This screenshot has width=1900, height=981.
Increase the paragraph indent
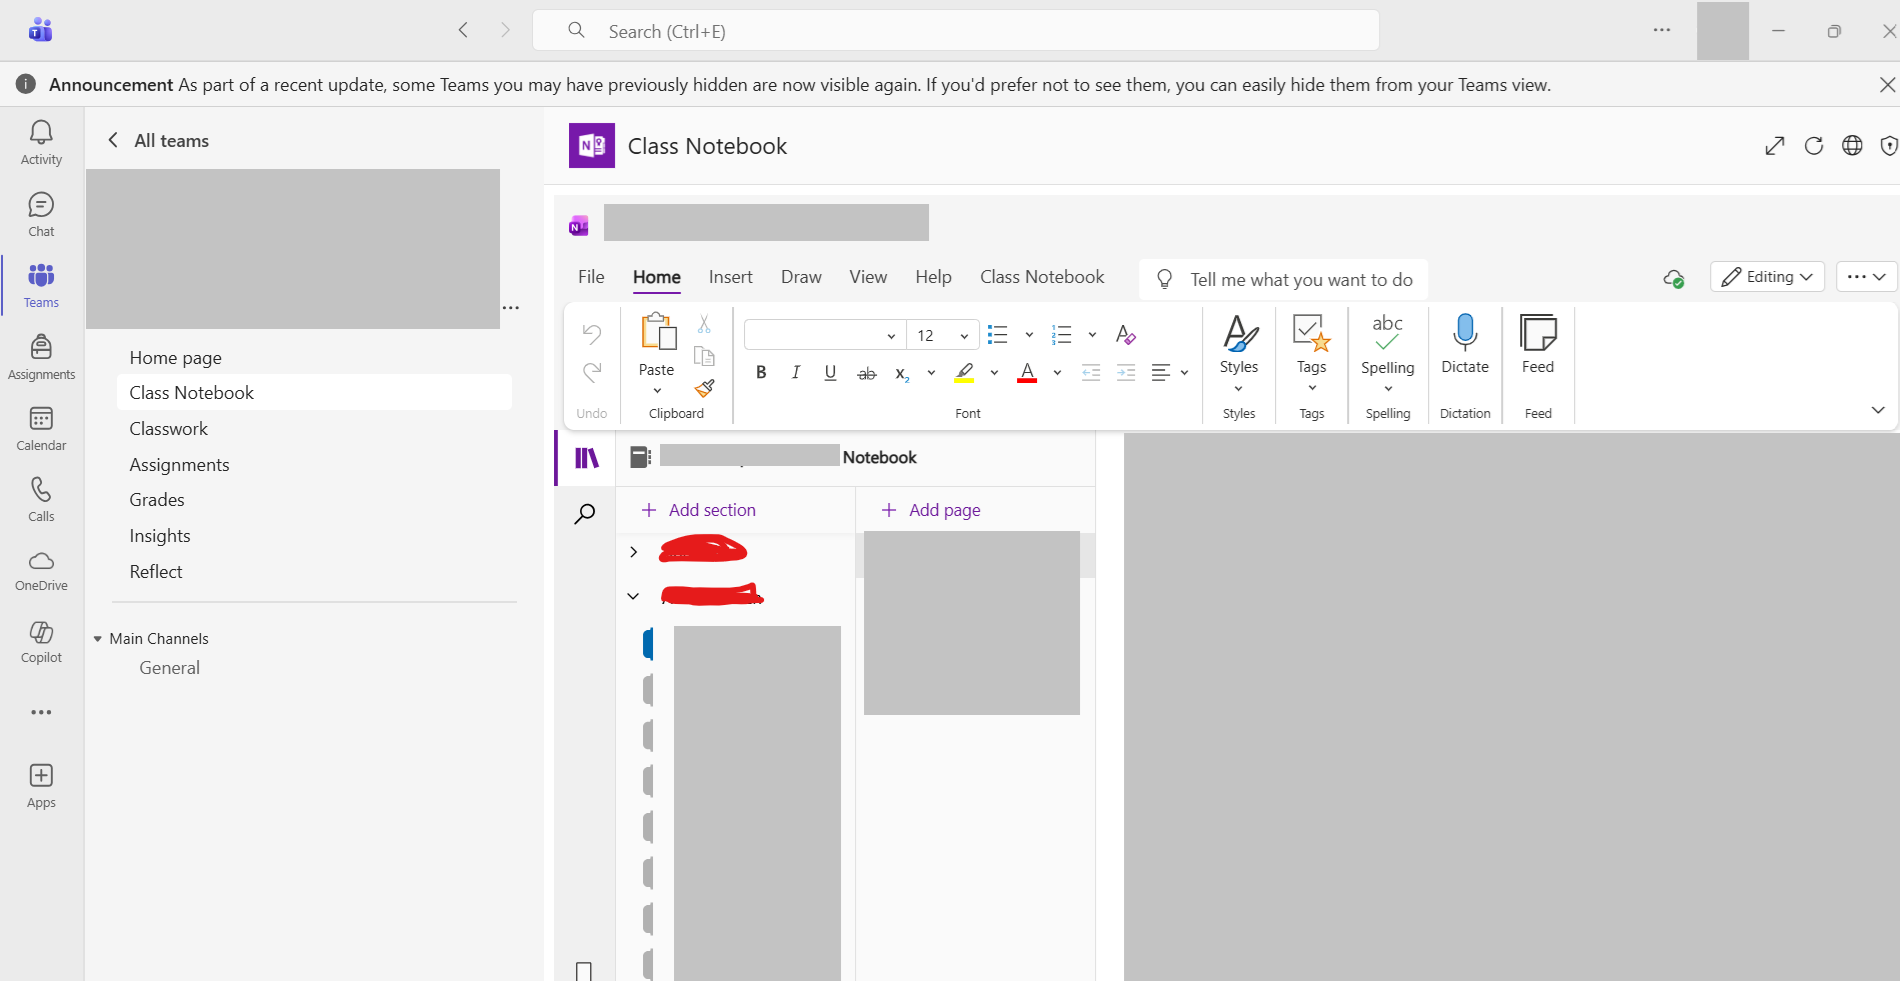(1126, 373)
